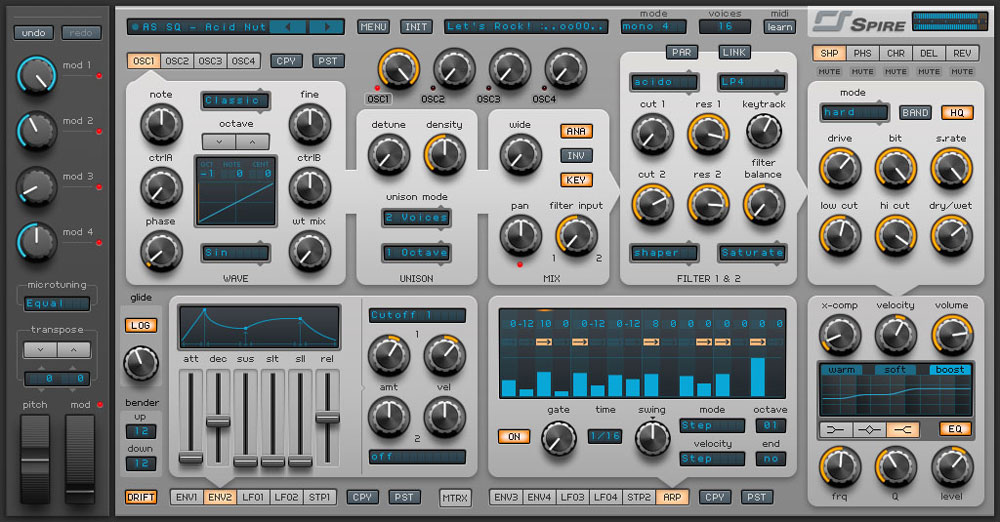Open the 2 Voices unison mode dropdown
Viewport: 1000px width, 522px height.
coord(416,218)
